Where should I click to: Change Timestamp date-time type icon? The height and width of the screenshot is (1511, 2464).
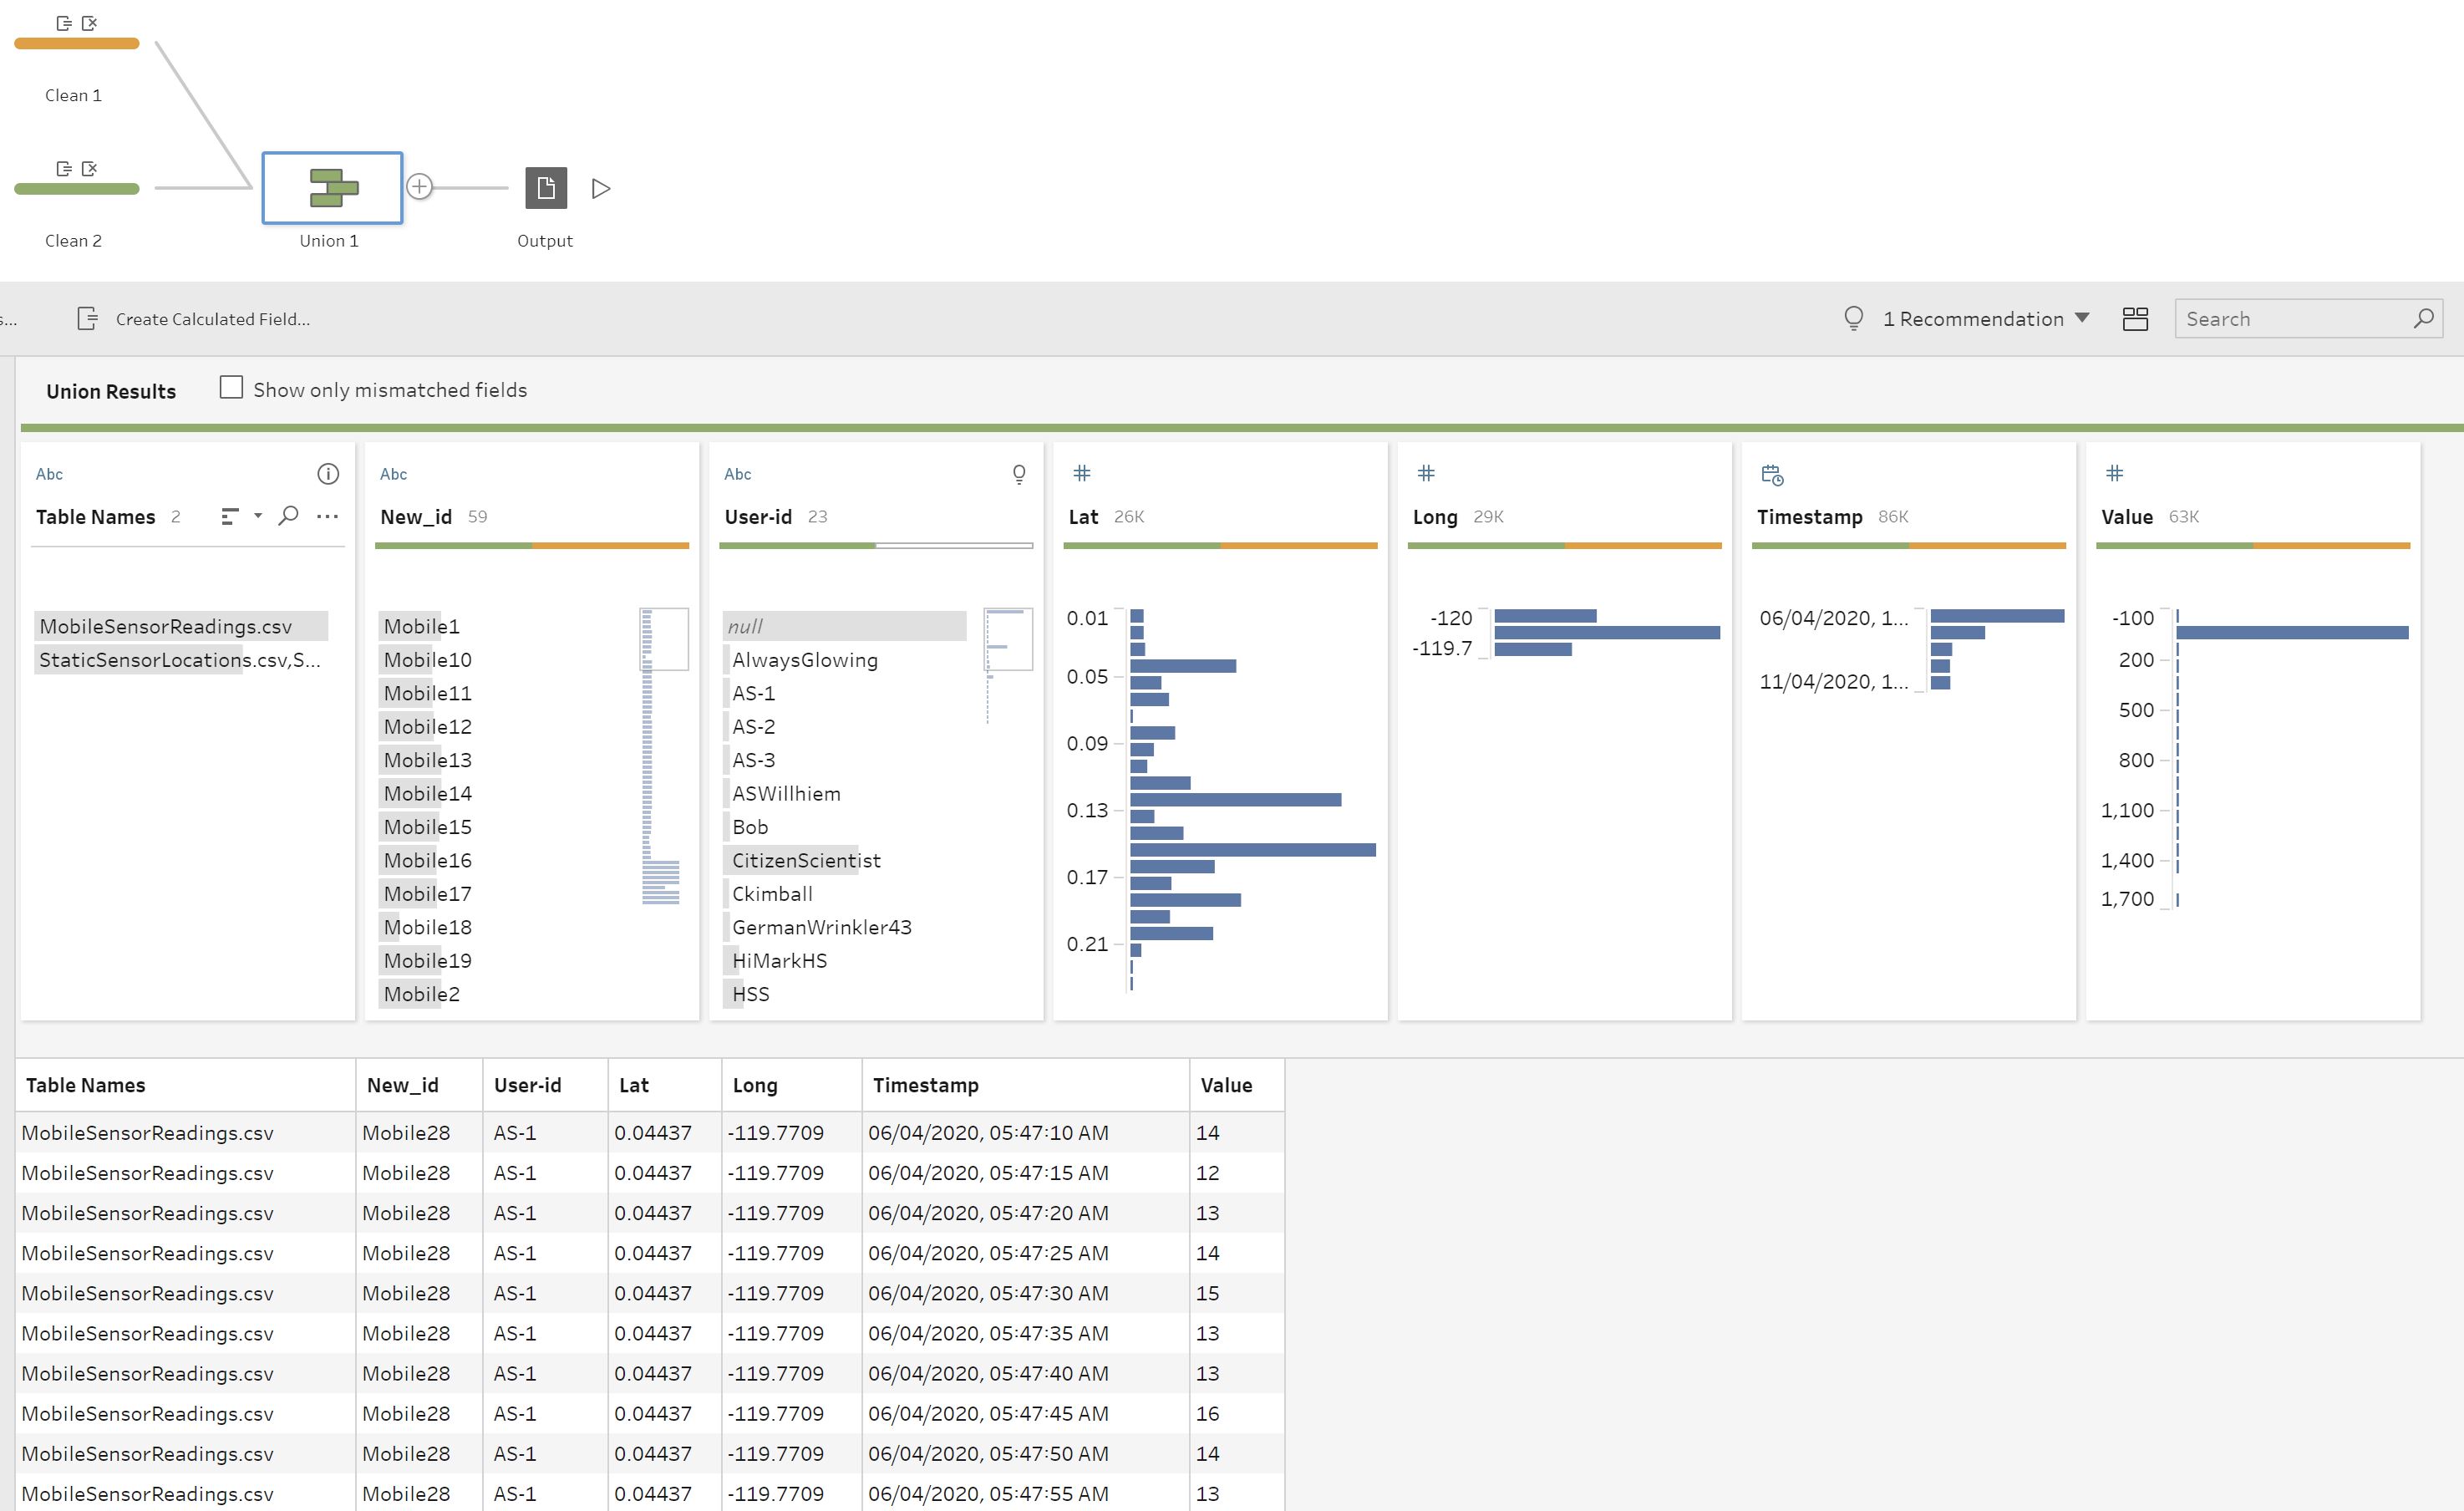click(1772, 475)
